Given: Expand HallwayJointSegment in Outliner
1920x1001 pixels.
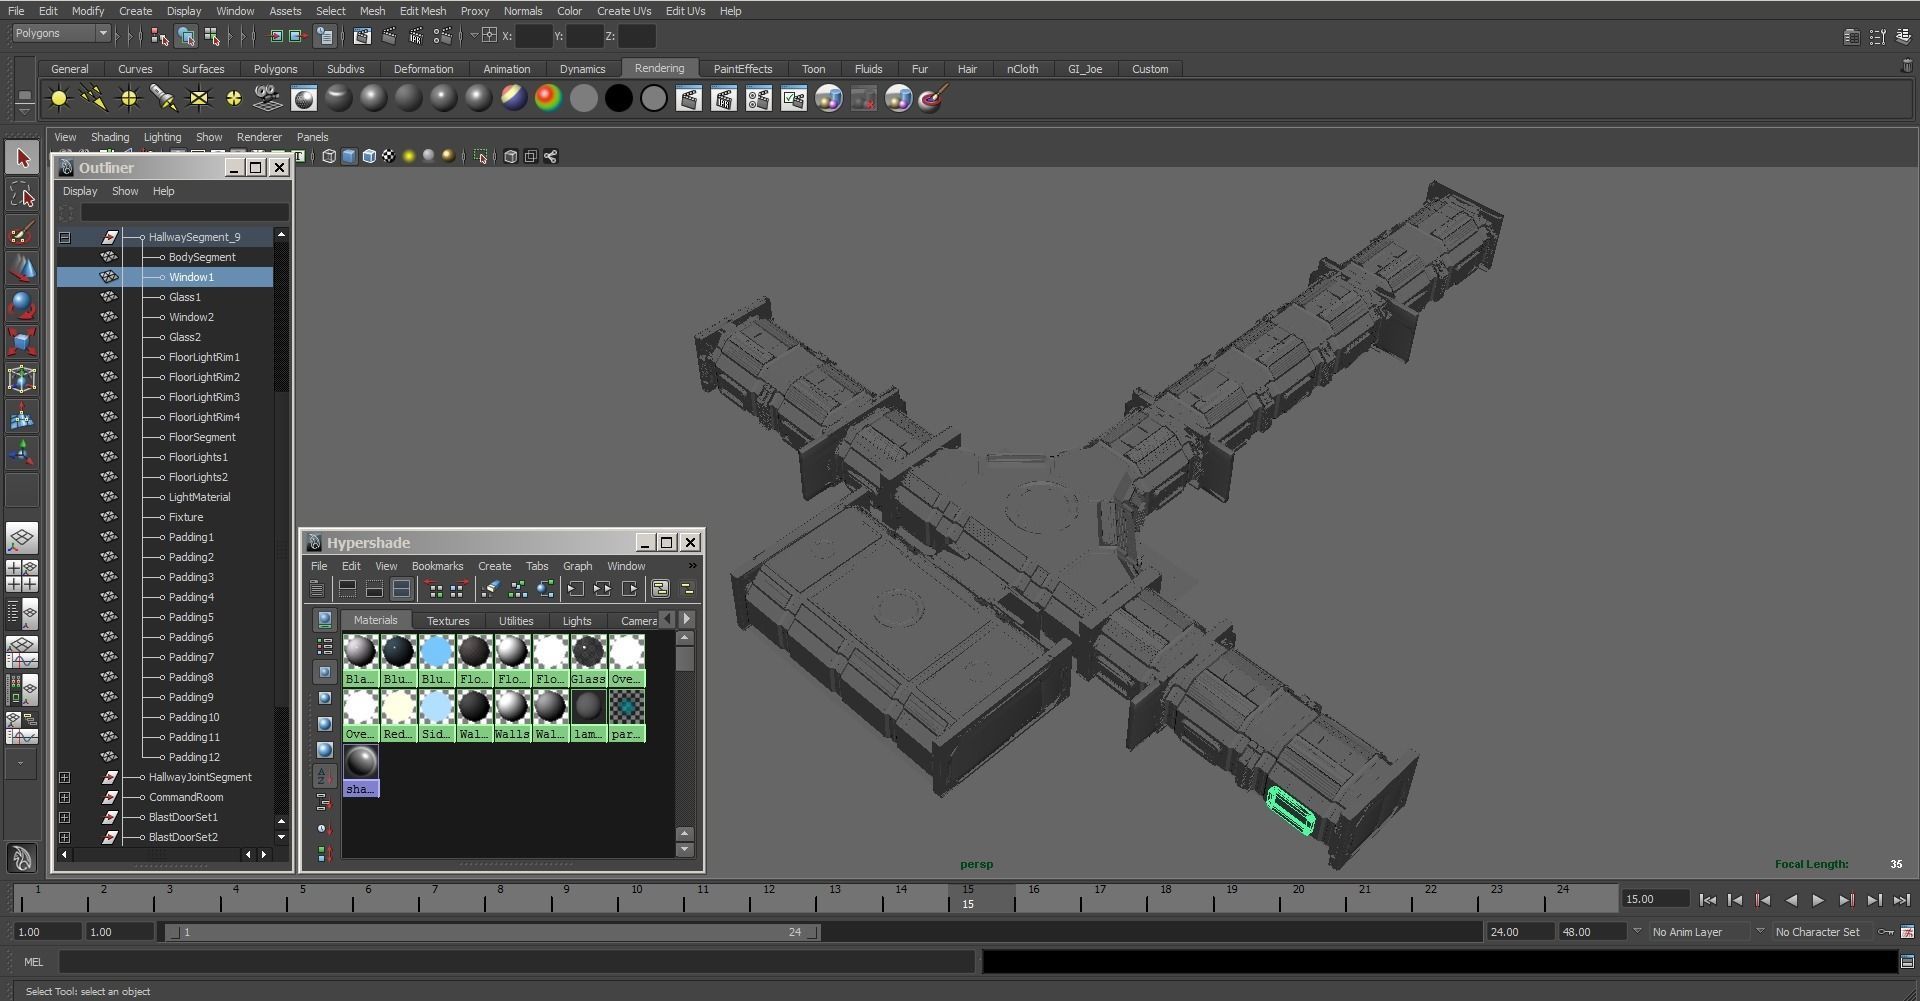Looking at the screenshot, I should pyautogui.click(x=65, y=777).
